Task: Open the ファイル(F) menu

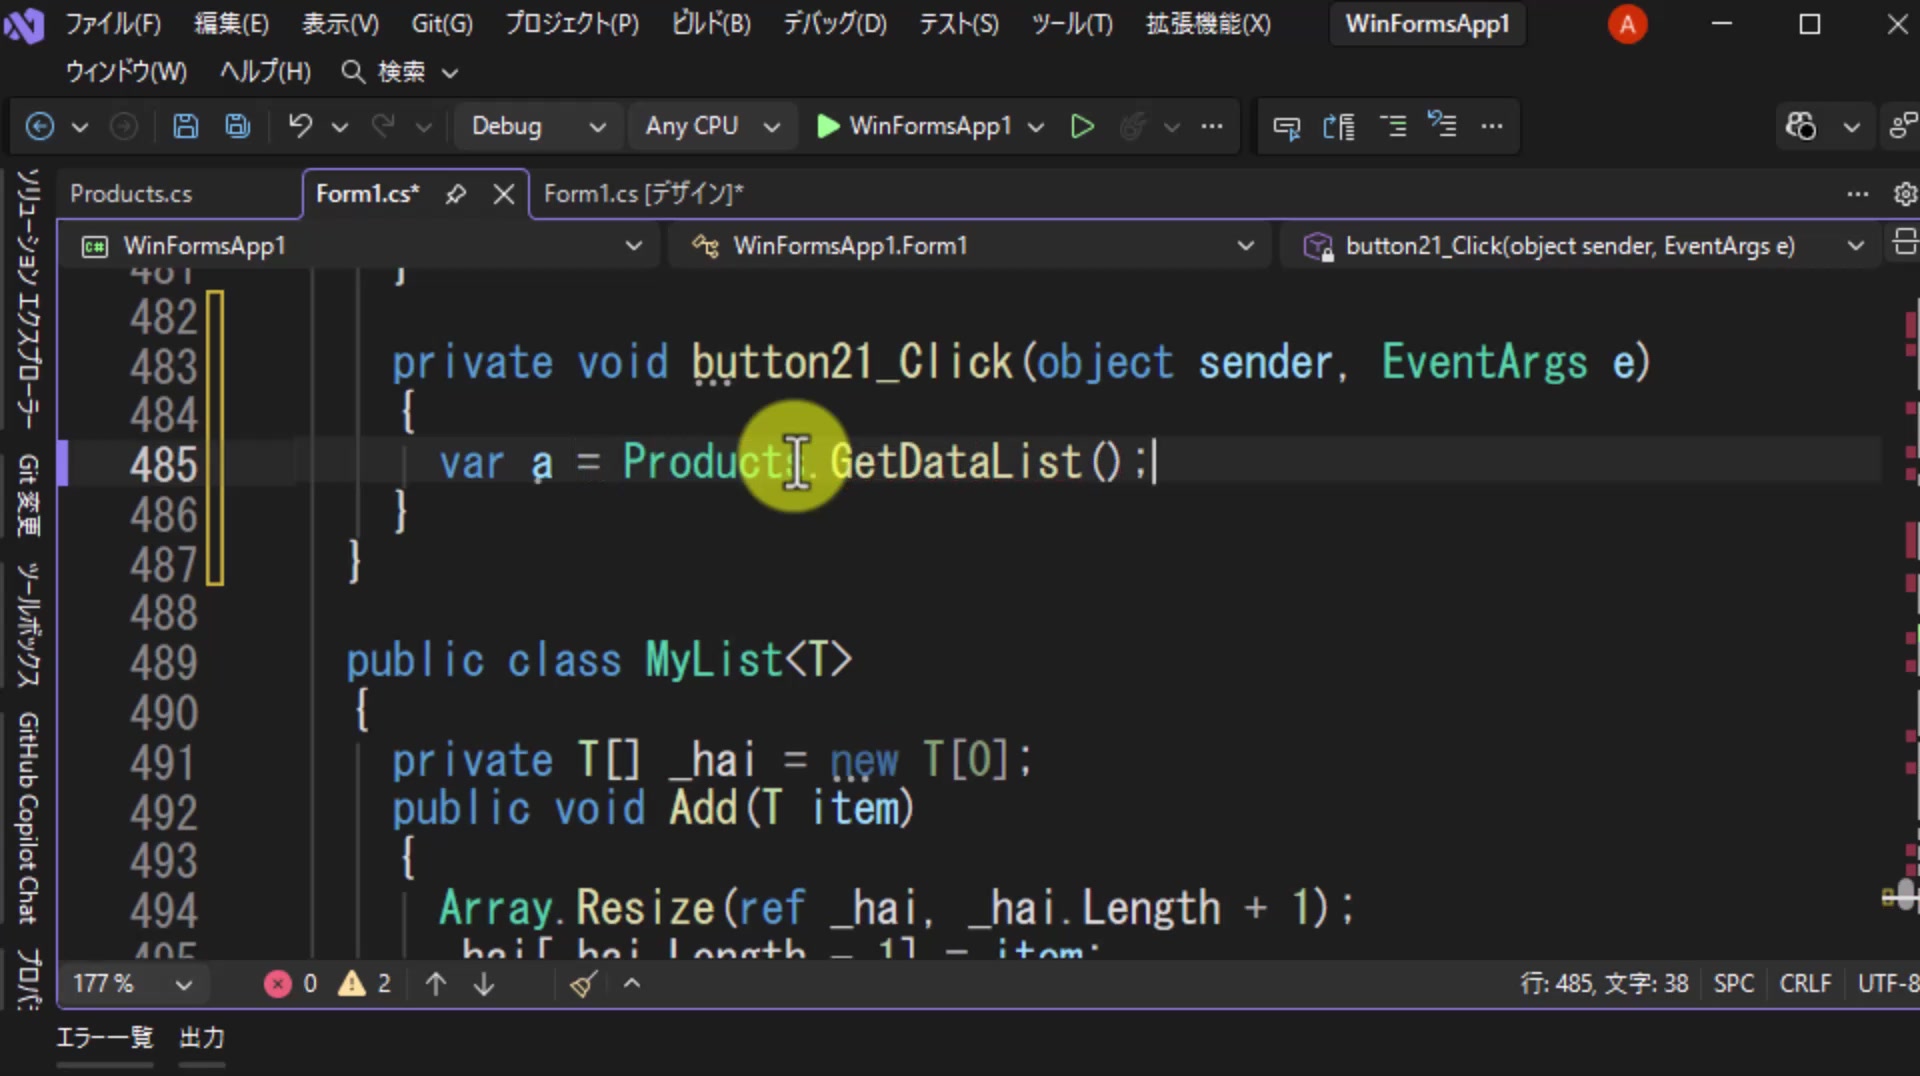Action: coord(112,24)
